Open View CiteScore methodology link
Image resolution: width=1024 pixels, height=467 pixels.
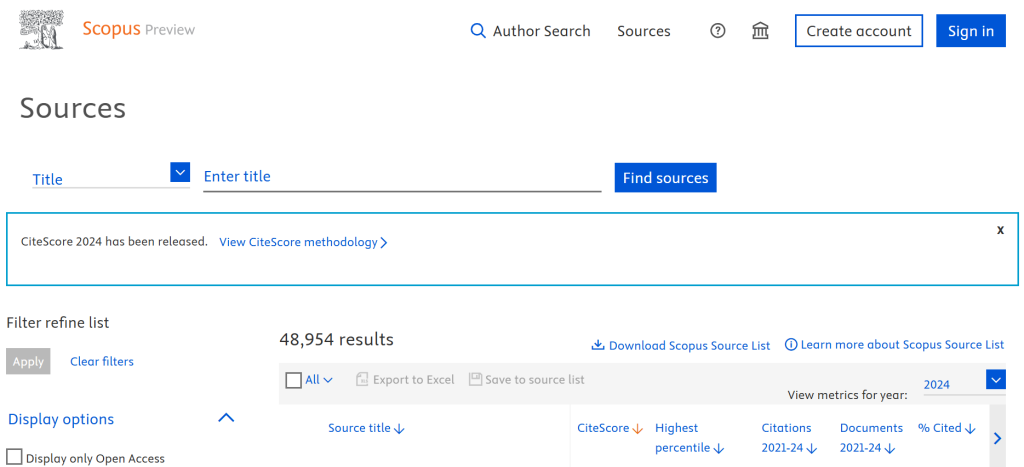point(303,242)
